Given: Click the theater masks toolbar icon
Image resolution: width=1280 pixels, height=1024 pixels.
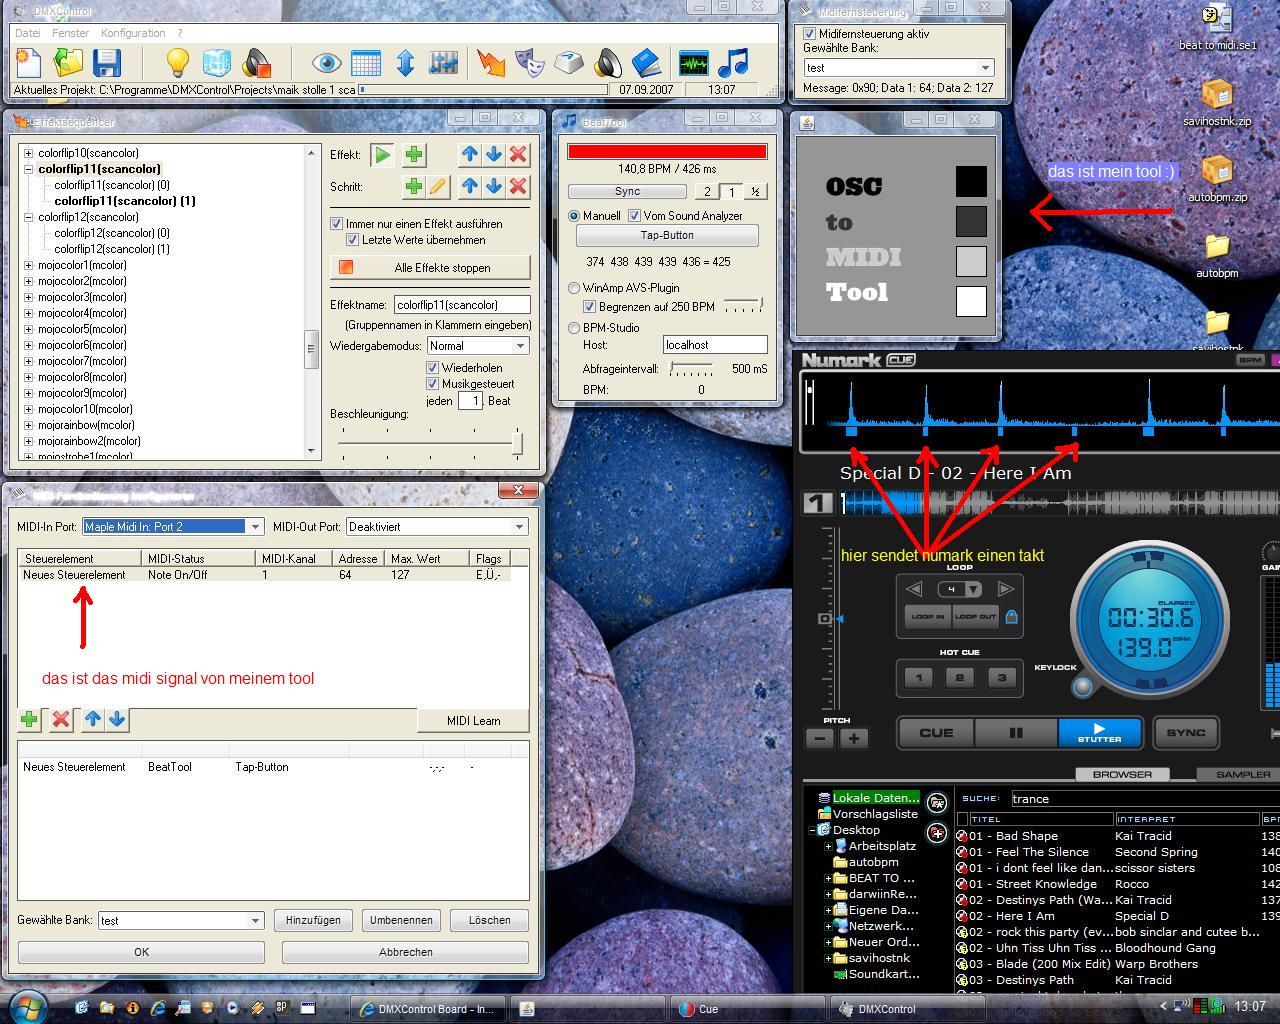Looking at the screenshot, I should coord(529,63).
